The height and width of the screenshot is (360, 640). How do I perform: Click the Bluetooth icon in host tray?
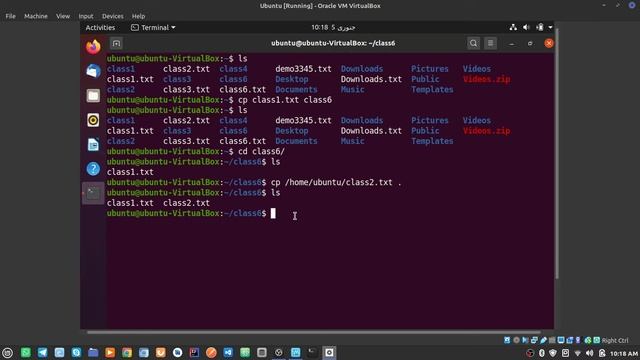(x=542, y=353)
